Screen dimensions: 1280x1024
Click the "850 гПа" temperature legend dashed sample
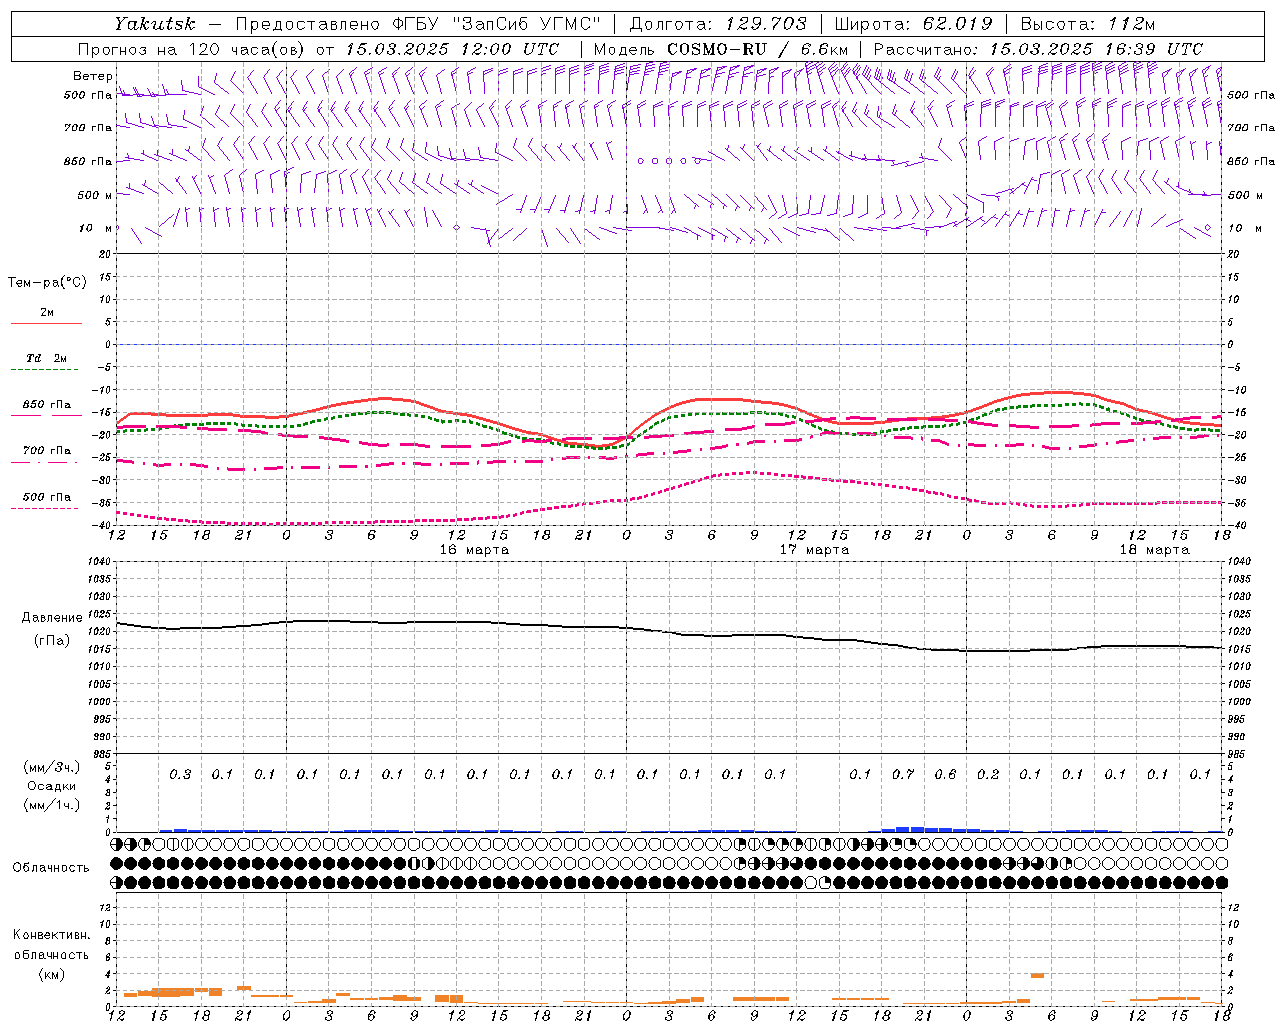click(x=46, y=415)
